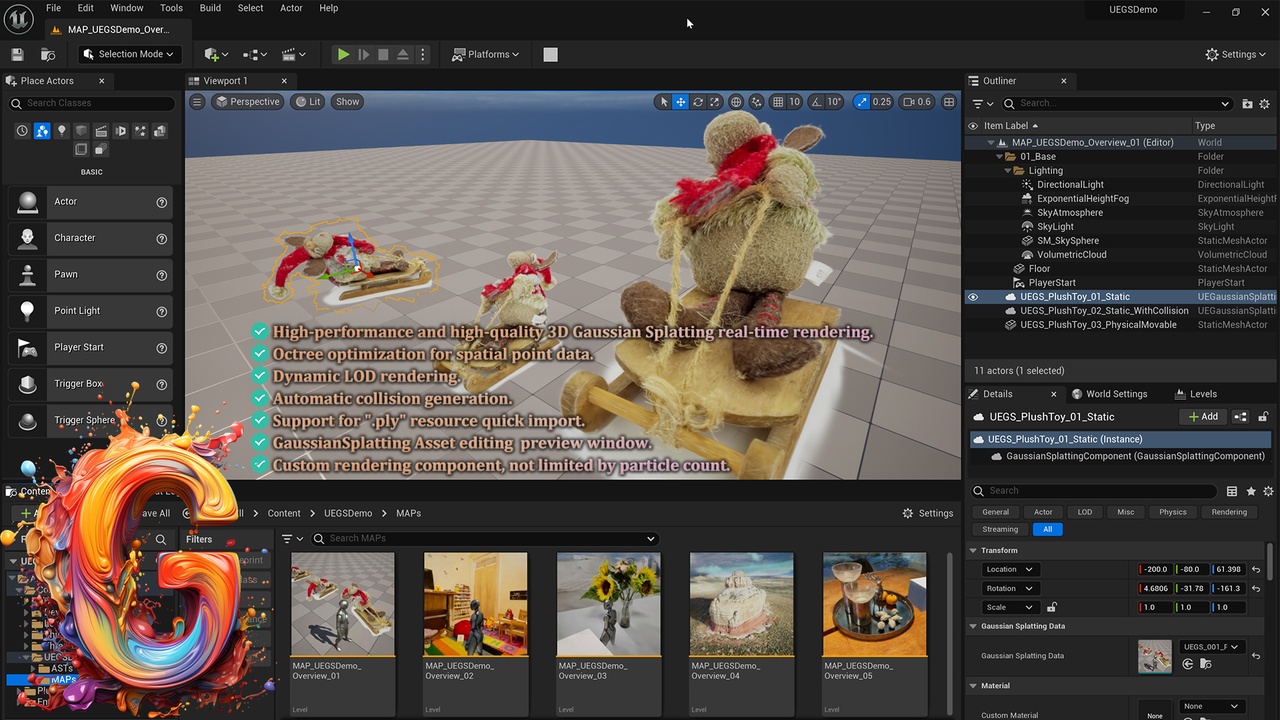Select the Recently Placed clock category
This screenshot has height=720, width=1280.
[22, 131]
